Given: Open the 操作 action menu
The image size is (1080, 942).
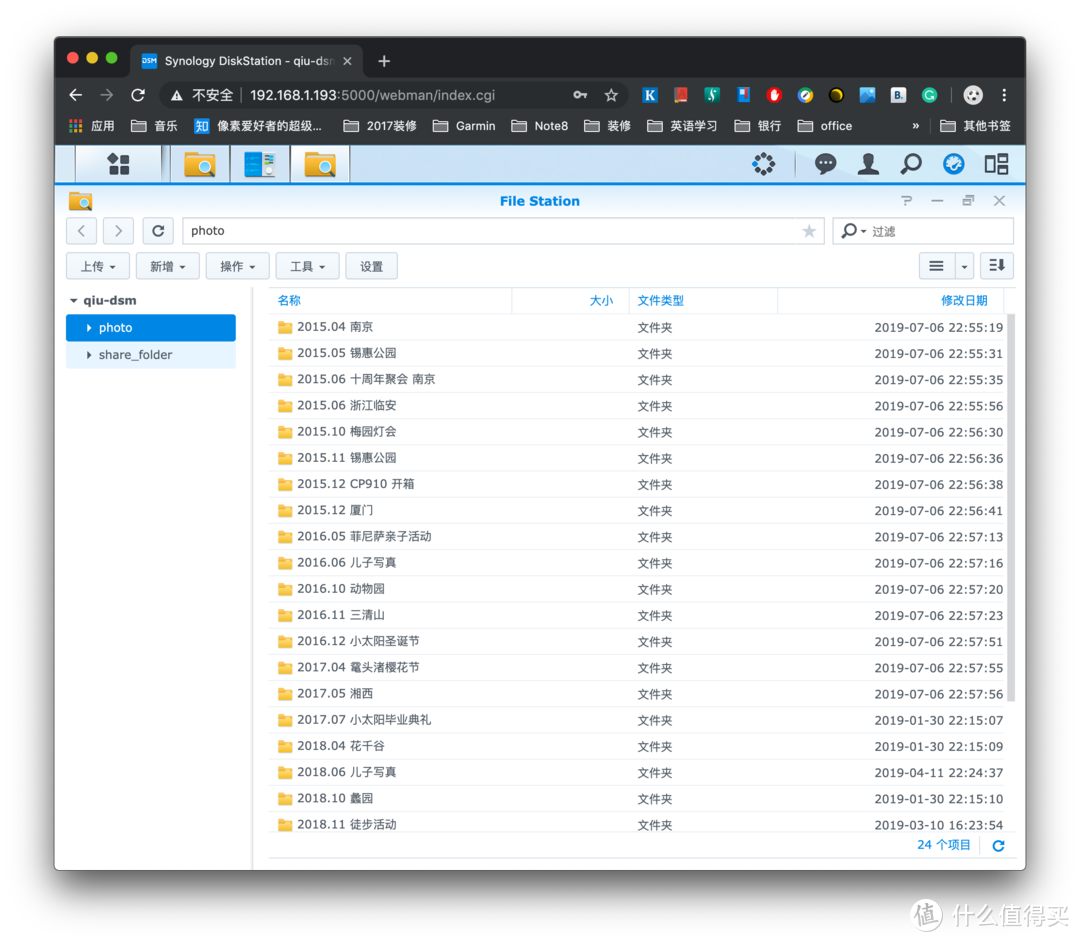Looking at the screenshot, I should [x=236, y=266].
